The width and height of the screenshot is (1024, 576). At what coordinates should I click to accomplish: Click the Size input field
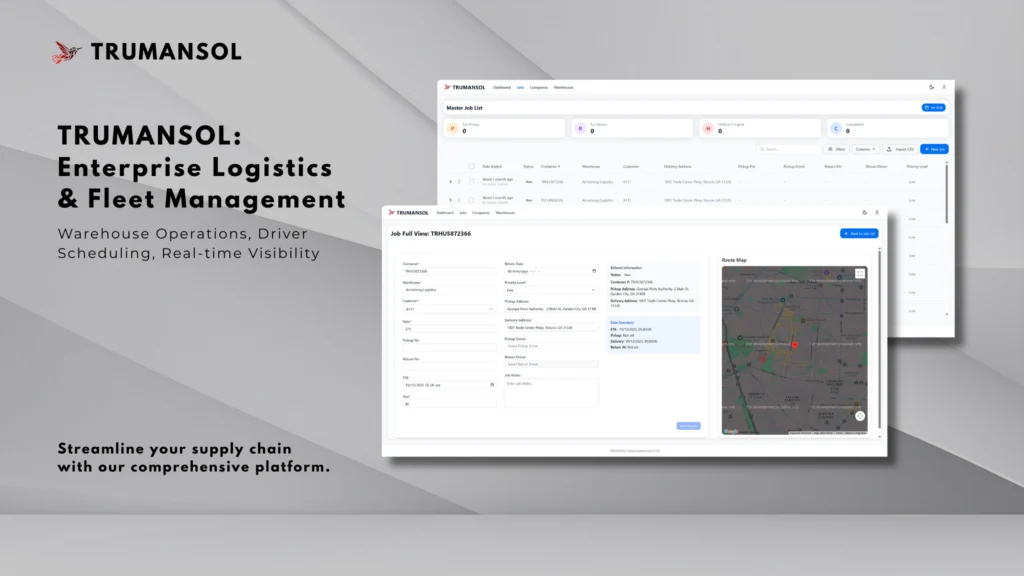[449, 404]
